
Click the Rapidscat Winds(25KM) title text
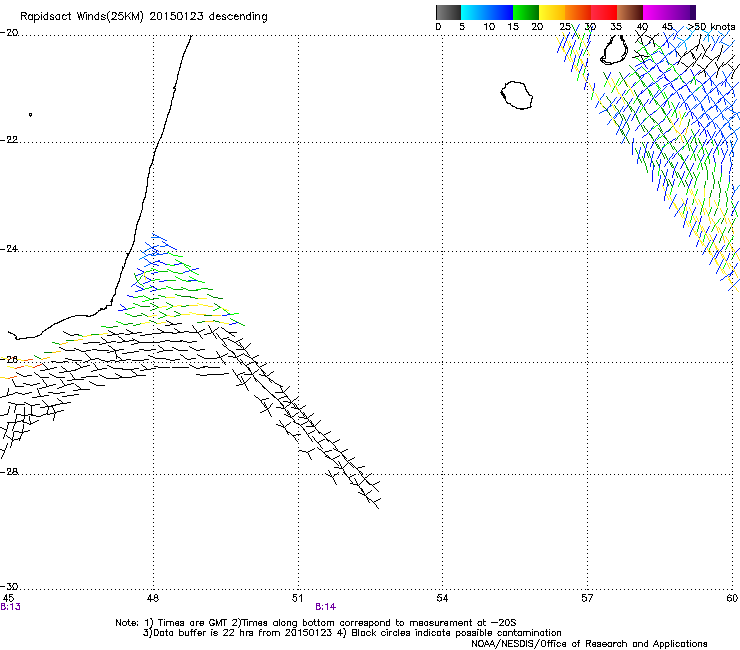tap(143, 17)
